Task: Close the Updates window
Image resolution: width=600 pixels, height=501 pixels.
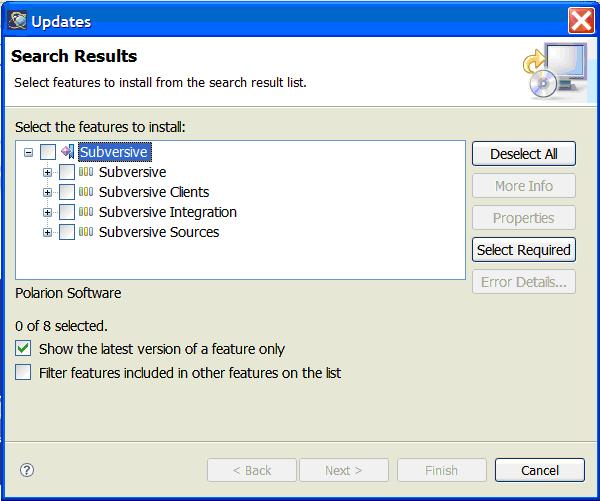Action: (x=581, y=20)
